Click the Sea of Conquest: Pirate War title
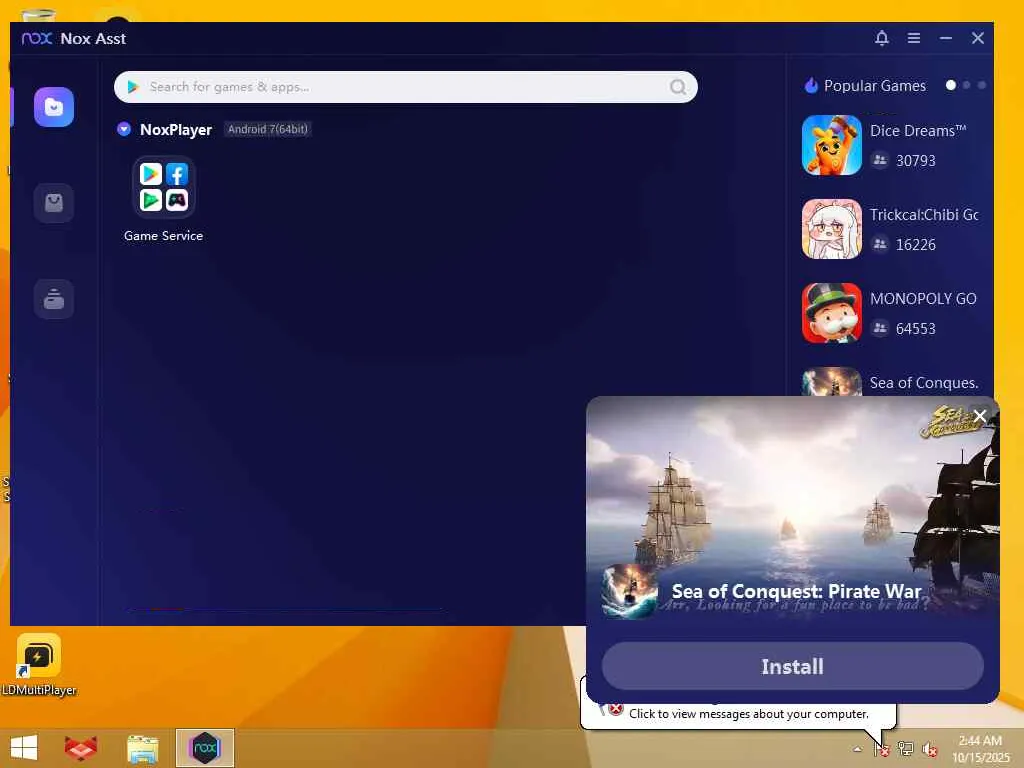 tap(797, 591)
